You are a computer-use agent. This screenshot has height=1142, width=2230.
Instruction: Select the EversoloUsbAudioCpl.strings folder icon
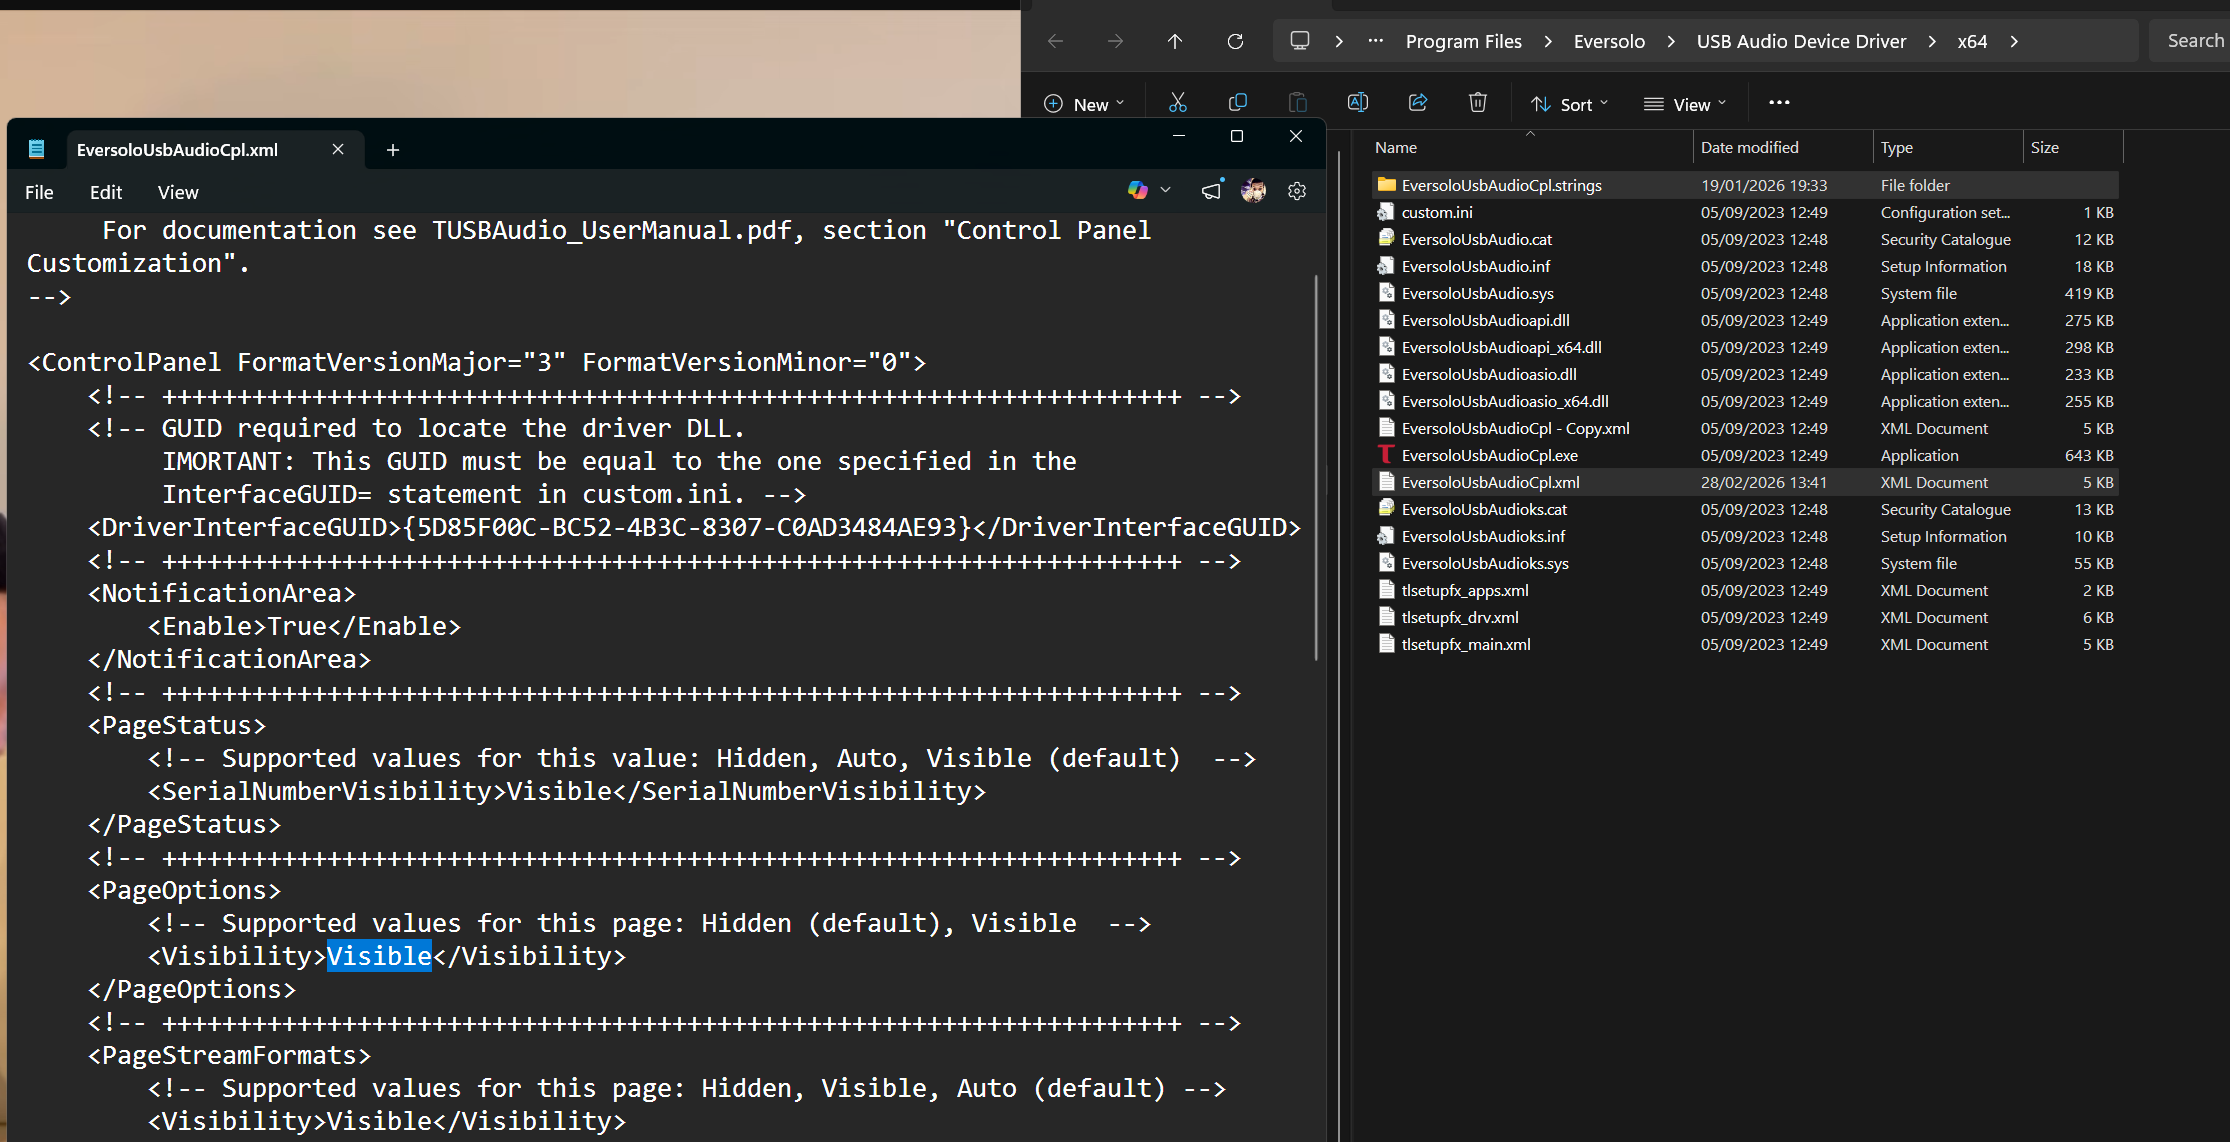click(x=1386, y=185)
